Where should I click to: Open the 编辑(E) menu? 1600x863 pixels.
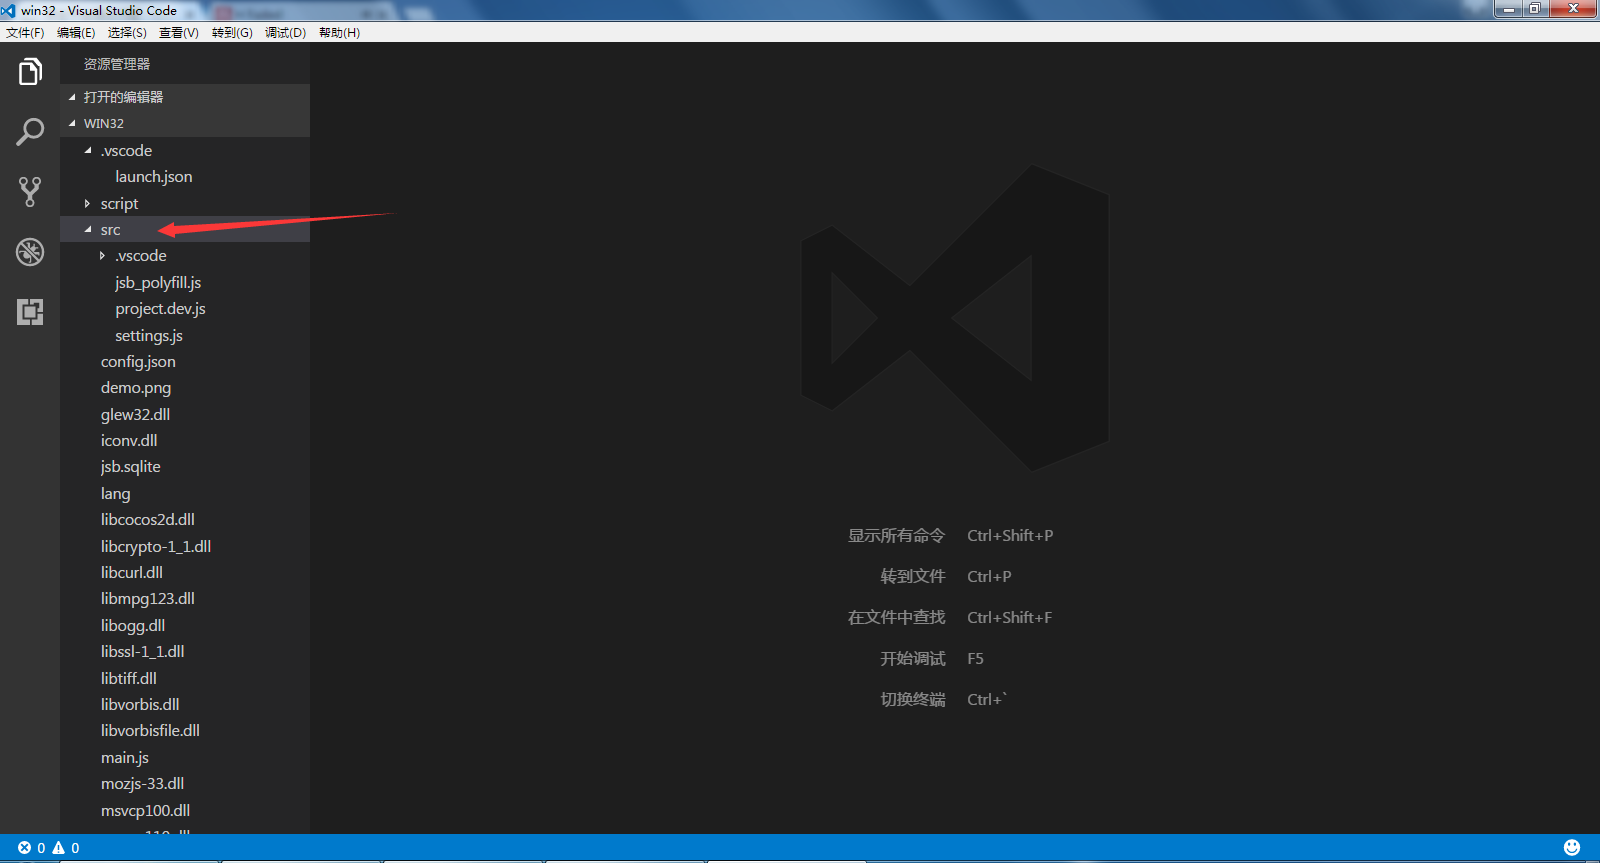click(76, 33)
